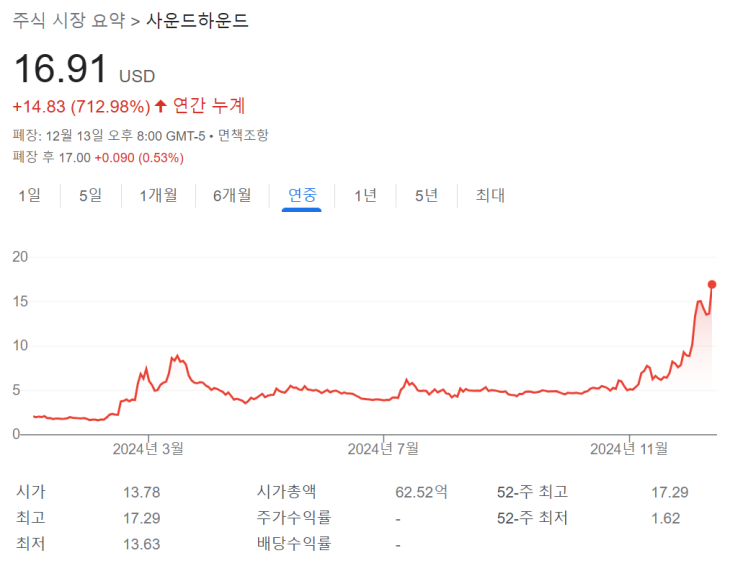Image resolution: width=743 pixels, height=566 pixels.
Task: Click the y-axis label 15
Action: [20, 301]
